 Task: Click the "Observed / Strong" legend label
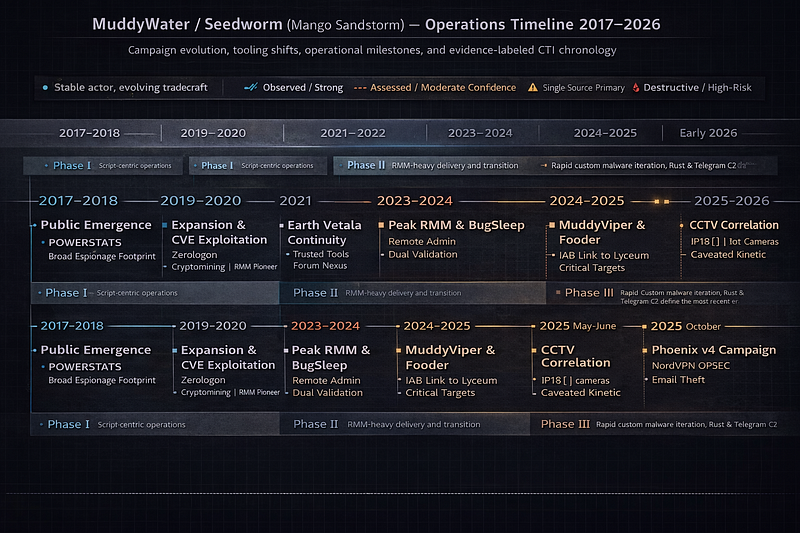[x=303, y=88]
